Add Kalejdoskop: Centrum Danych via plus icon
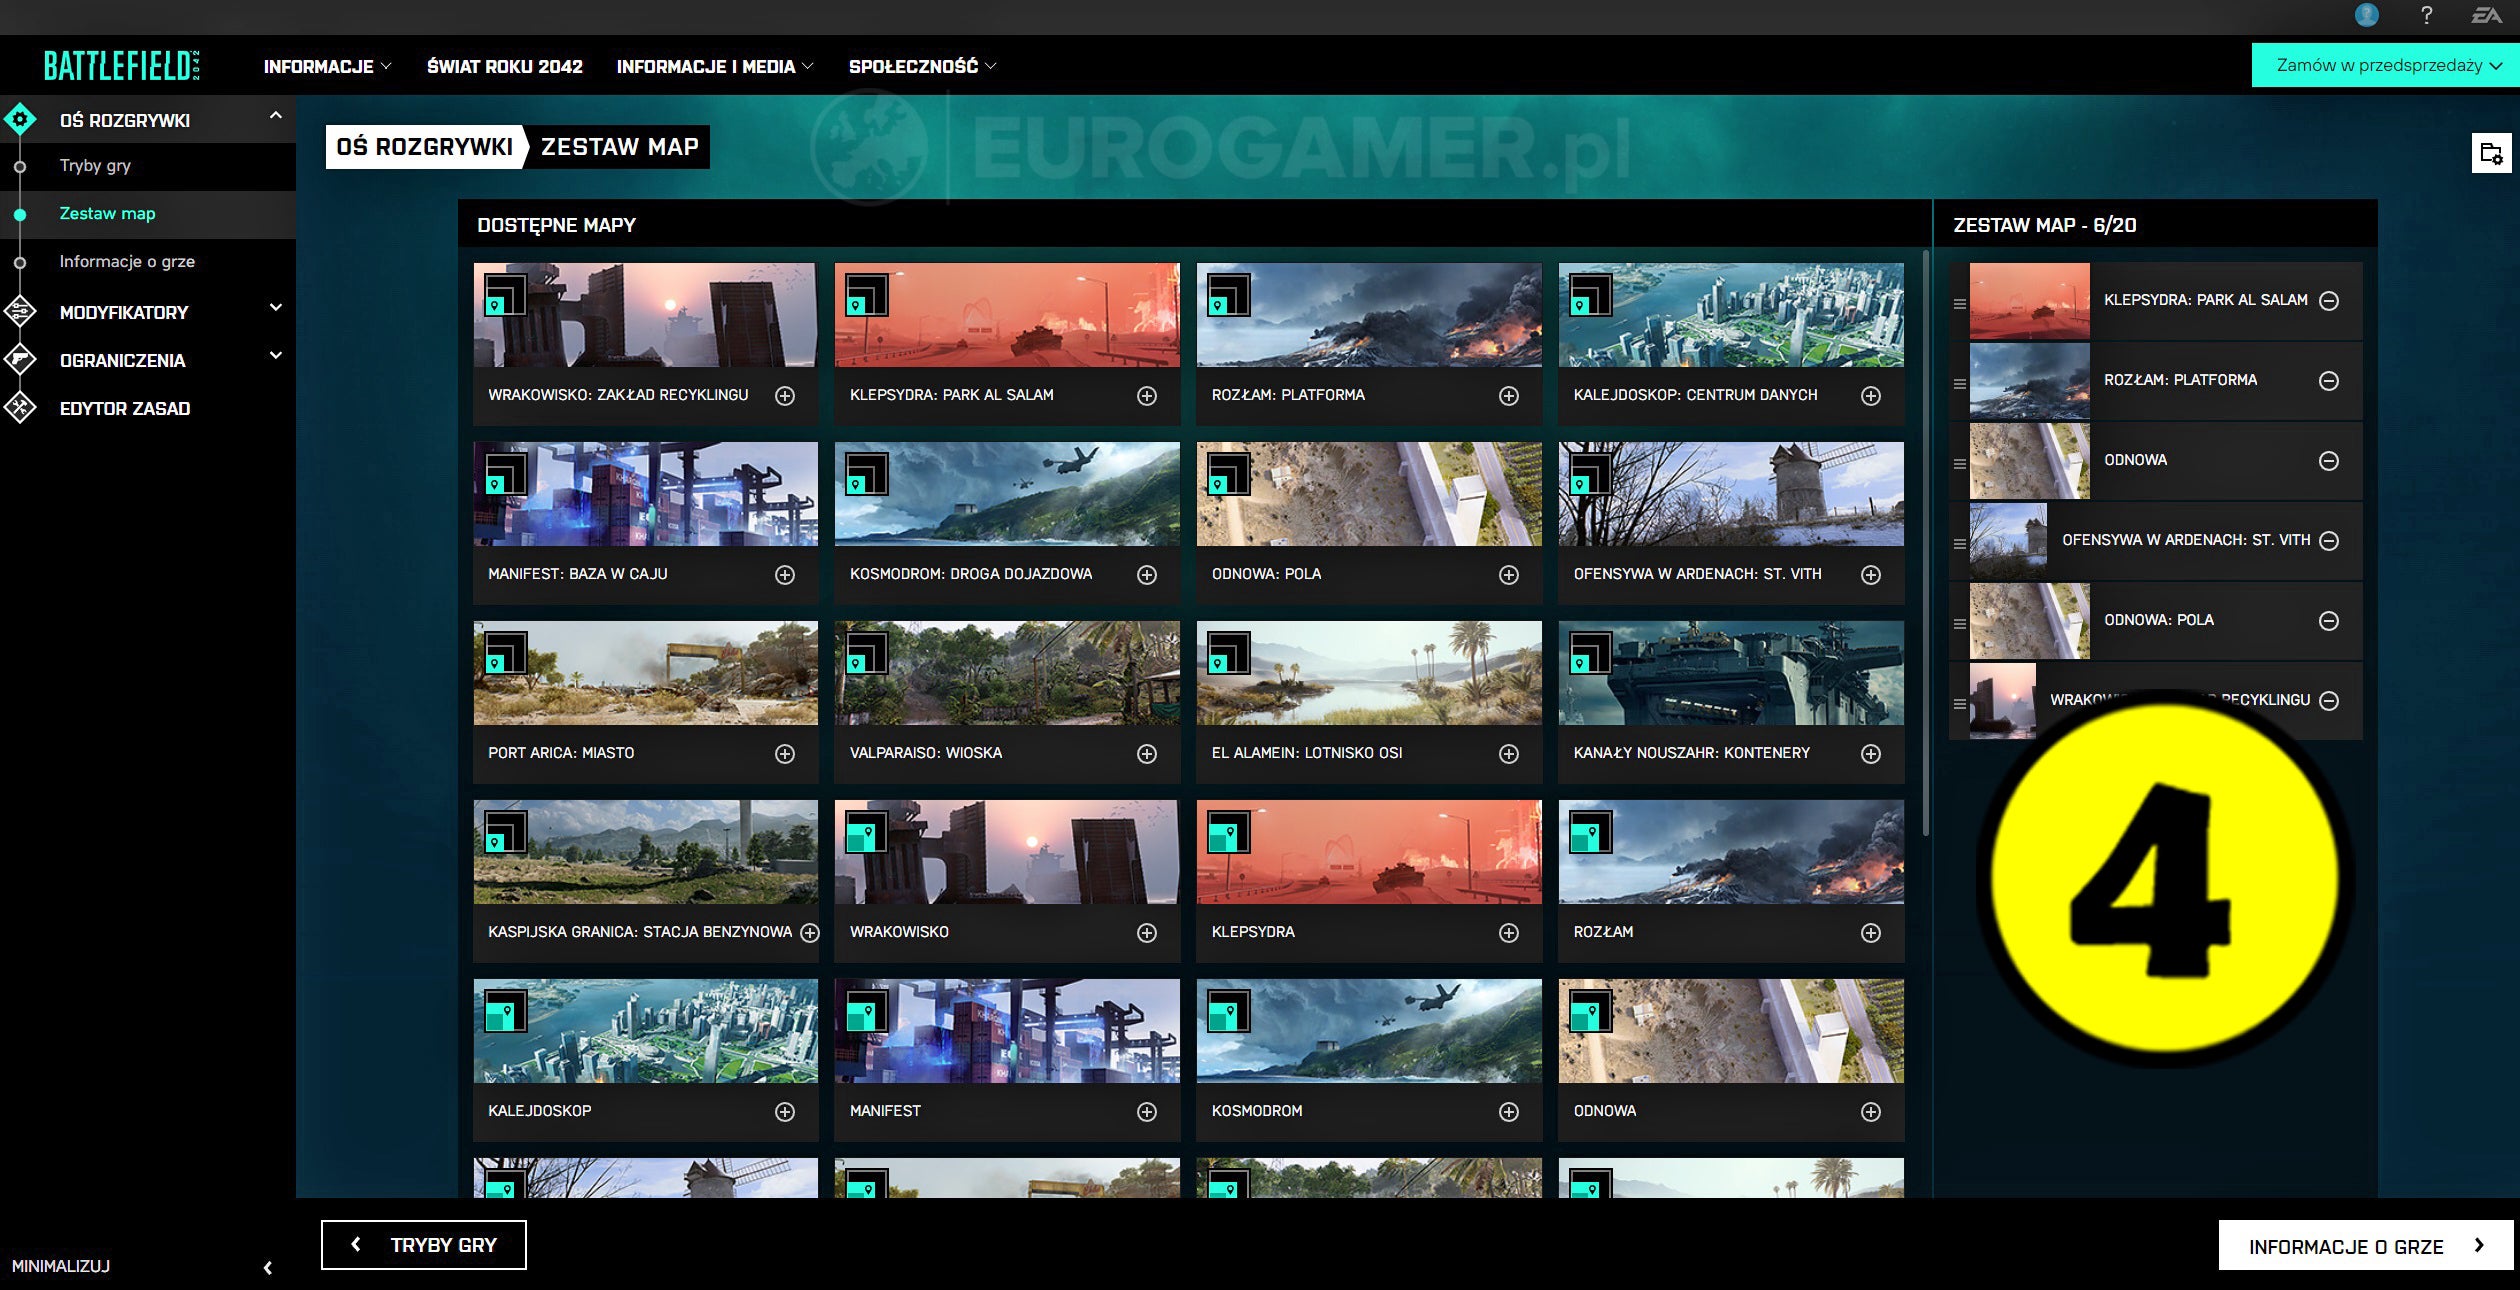 1871,396
